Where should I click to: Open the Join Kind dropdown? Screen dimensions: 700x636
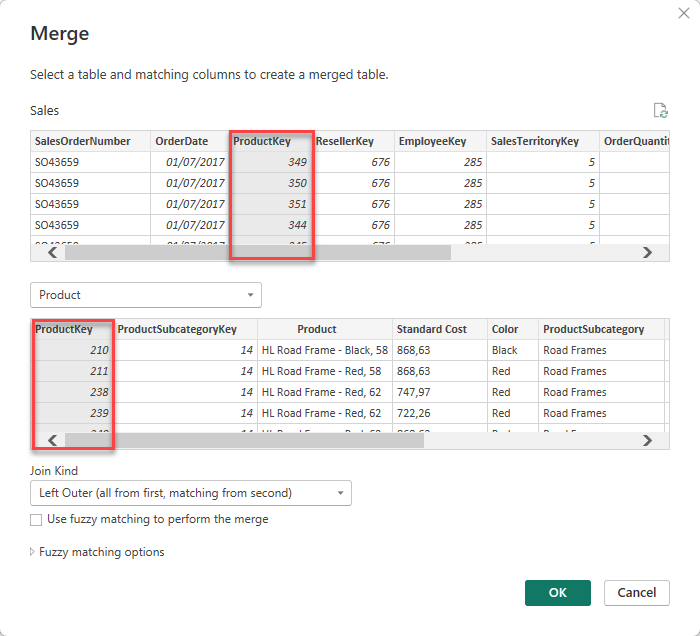pyautogui.click(x=190, y=493)
